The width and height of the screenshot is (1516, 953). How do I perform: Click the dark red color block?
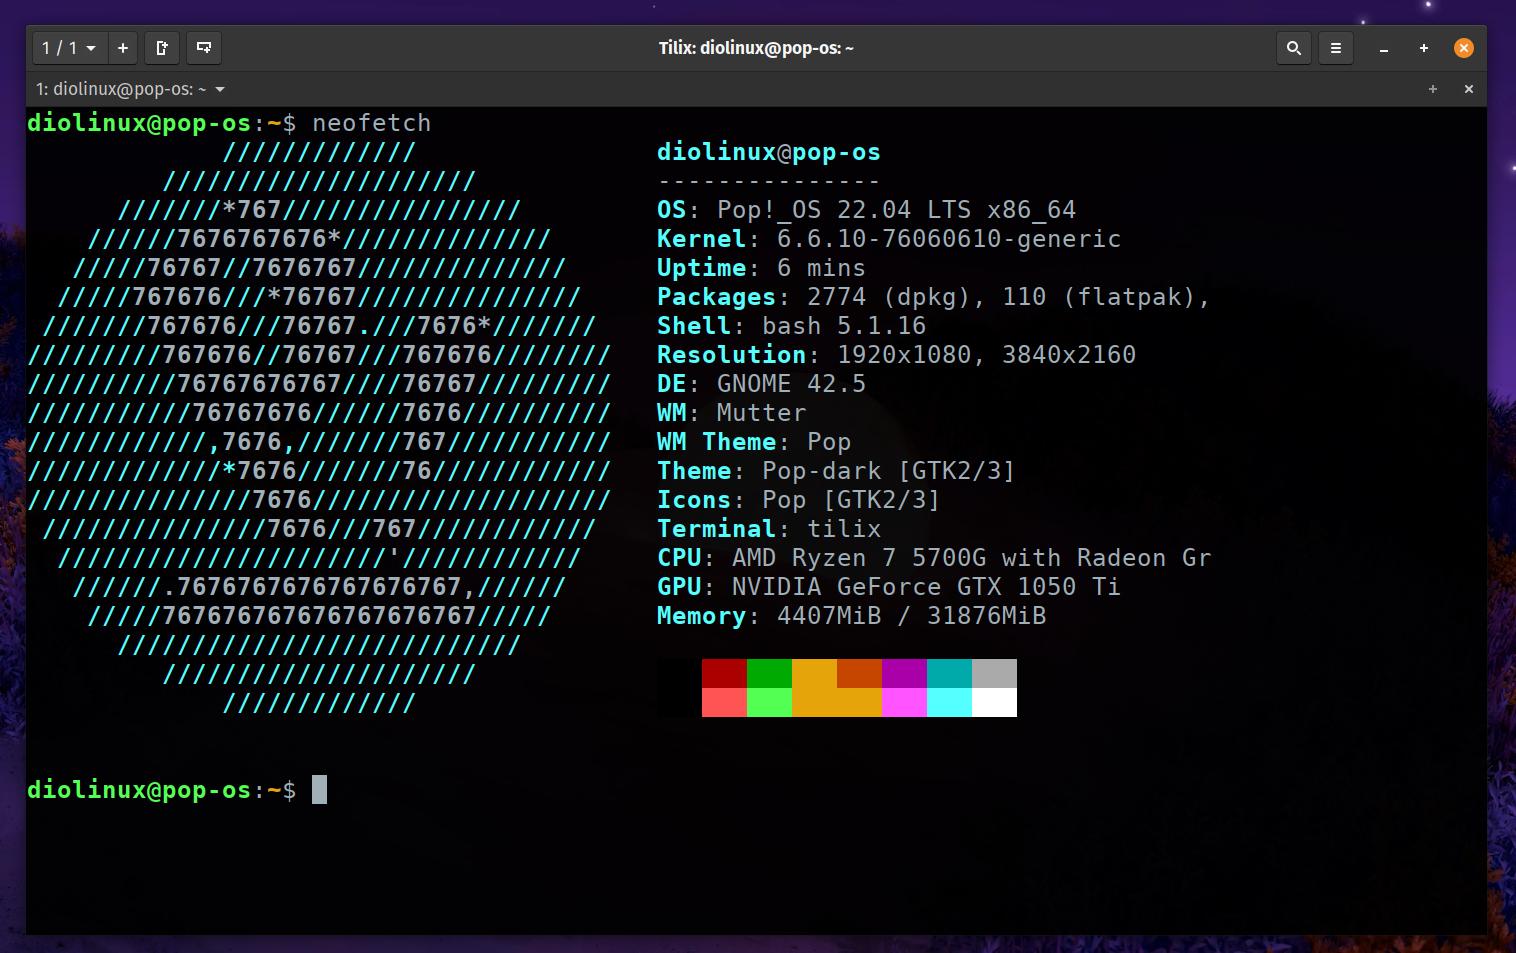point(724,673)
